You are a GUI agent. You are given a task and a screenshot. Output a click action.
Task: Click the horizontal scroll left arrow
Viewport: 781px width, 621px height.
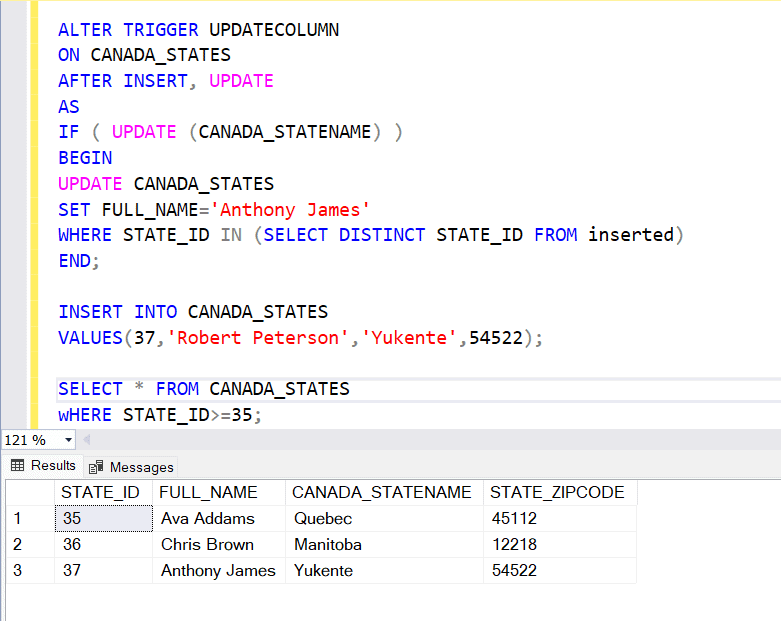click(x=87, y=440)
